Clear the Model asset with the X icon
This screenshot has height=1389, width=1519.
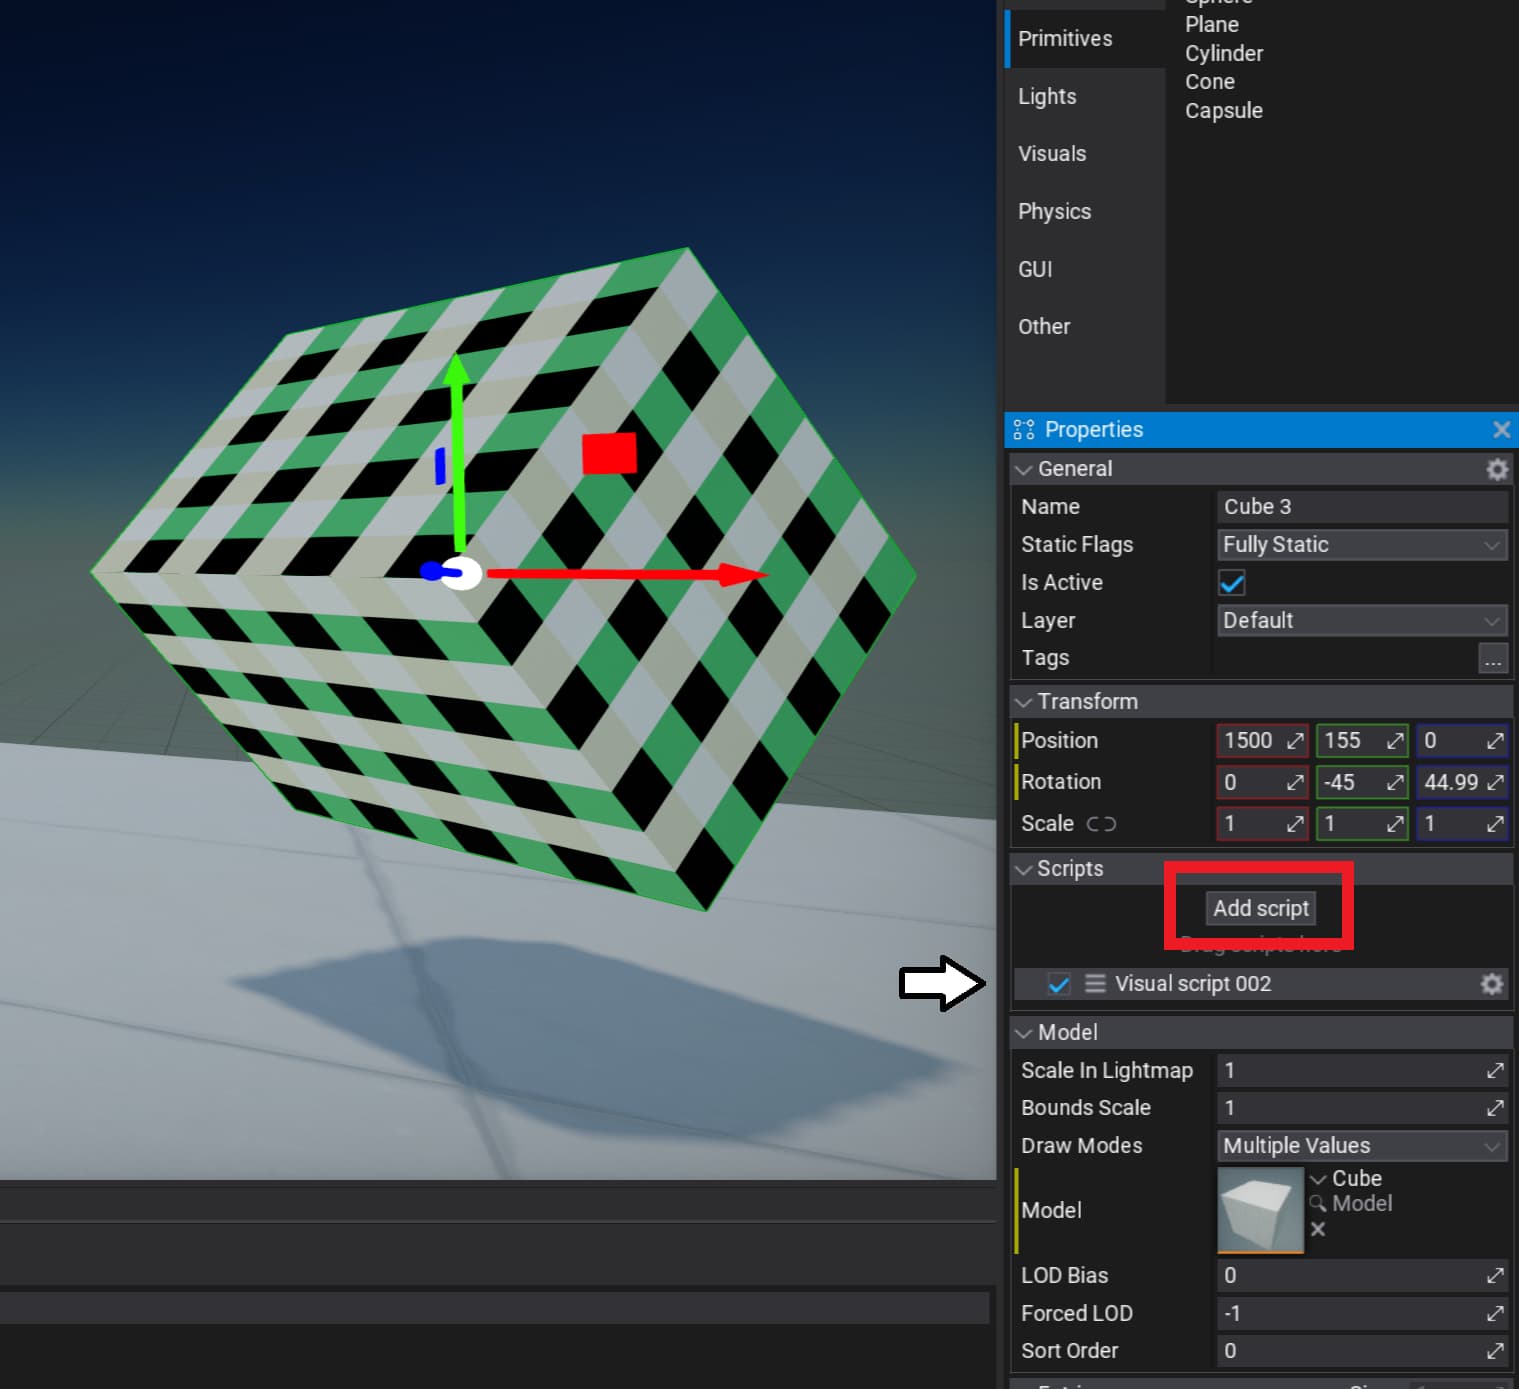pos(1318,1229)
